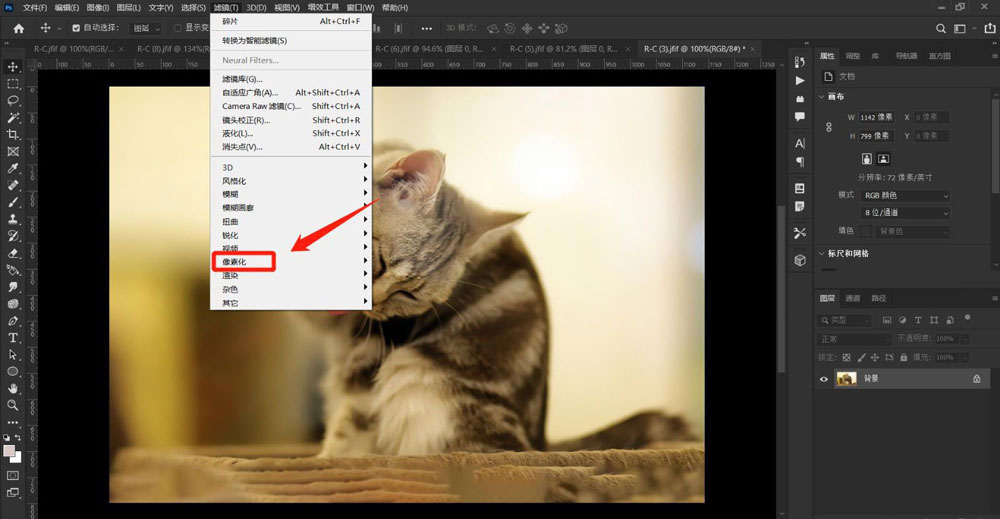Select the Horizontal Type tool
1000x519 pixels.
coord(13,338)
